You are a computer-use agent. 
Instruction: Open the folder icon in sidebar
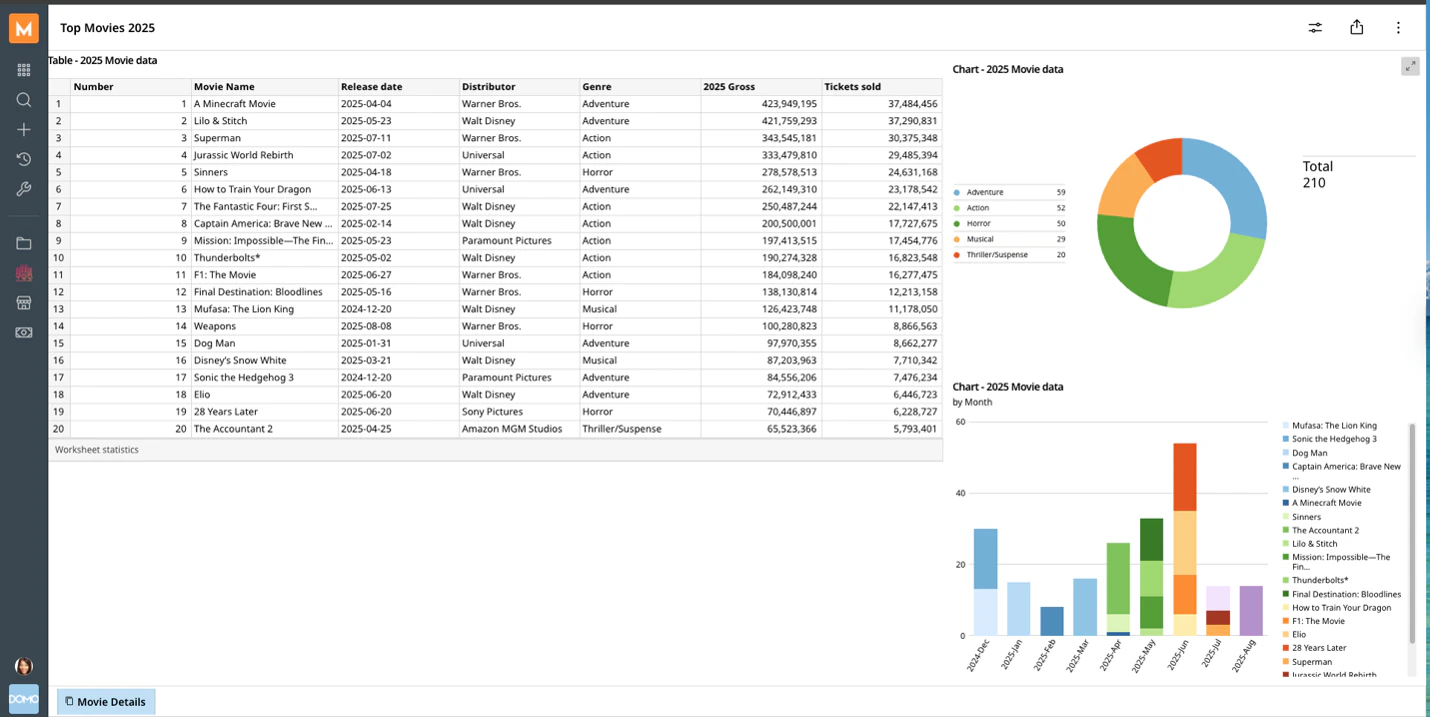pyautogui.click(x=24, y=243)
